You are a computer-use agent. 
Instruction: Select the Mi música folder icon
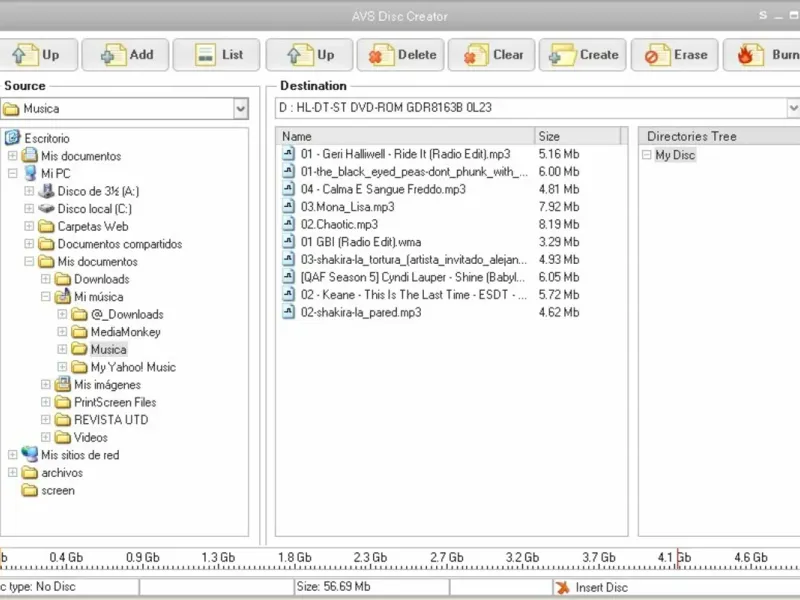[63, 296]
